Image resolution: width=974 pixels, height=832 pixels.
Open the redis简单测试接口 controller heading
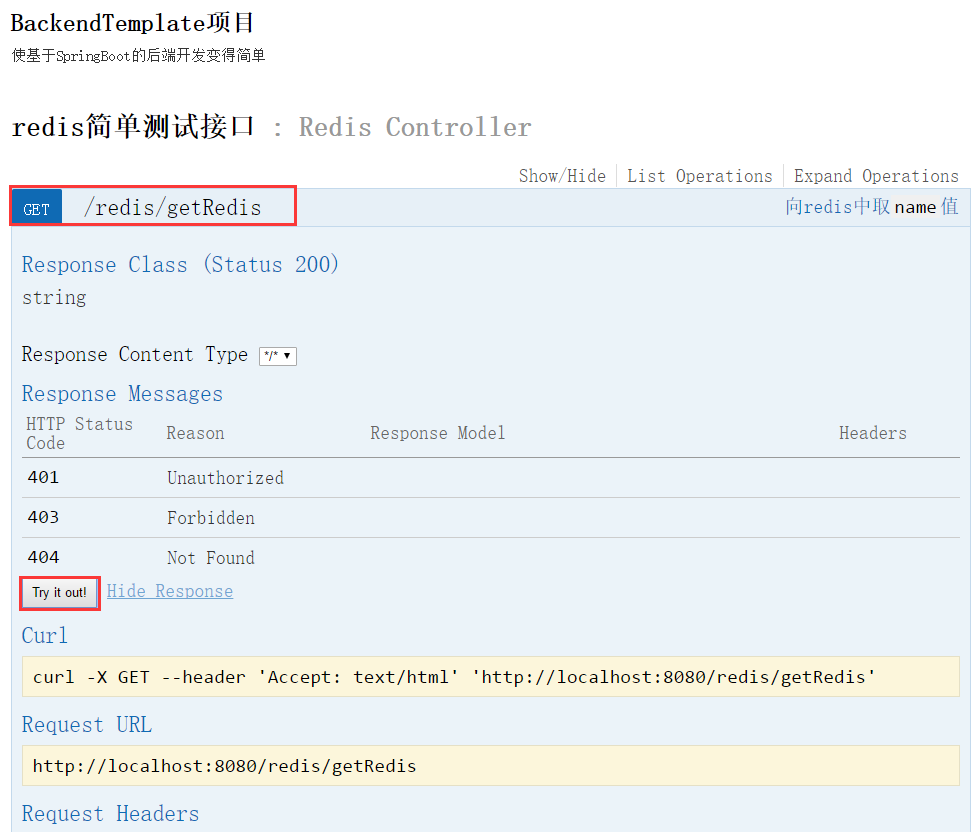click(x=133, y=127)
